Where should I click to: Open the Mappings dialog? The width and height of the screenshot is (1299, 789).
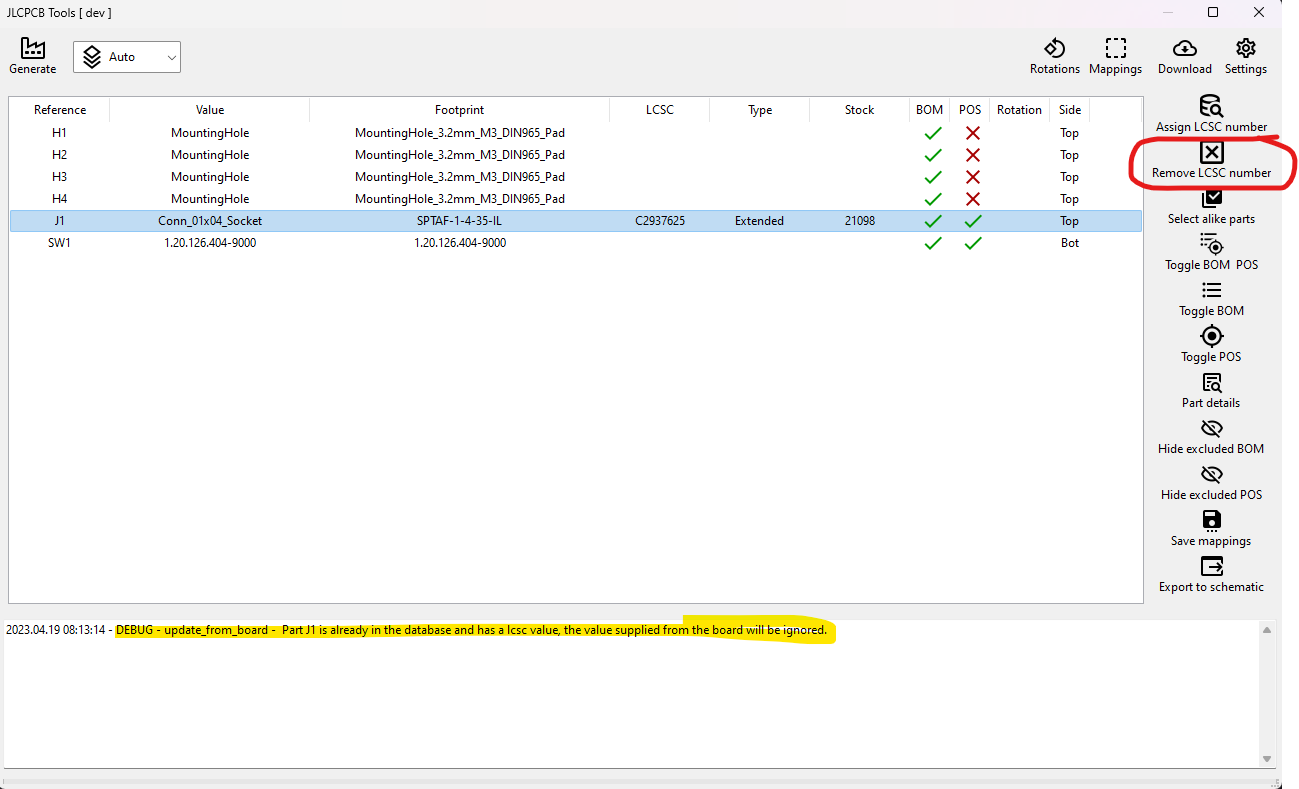click(1115, 53)
